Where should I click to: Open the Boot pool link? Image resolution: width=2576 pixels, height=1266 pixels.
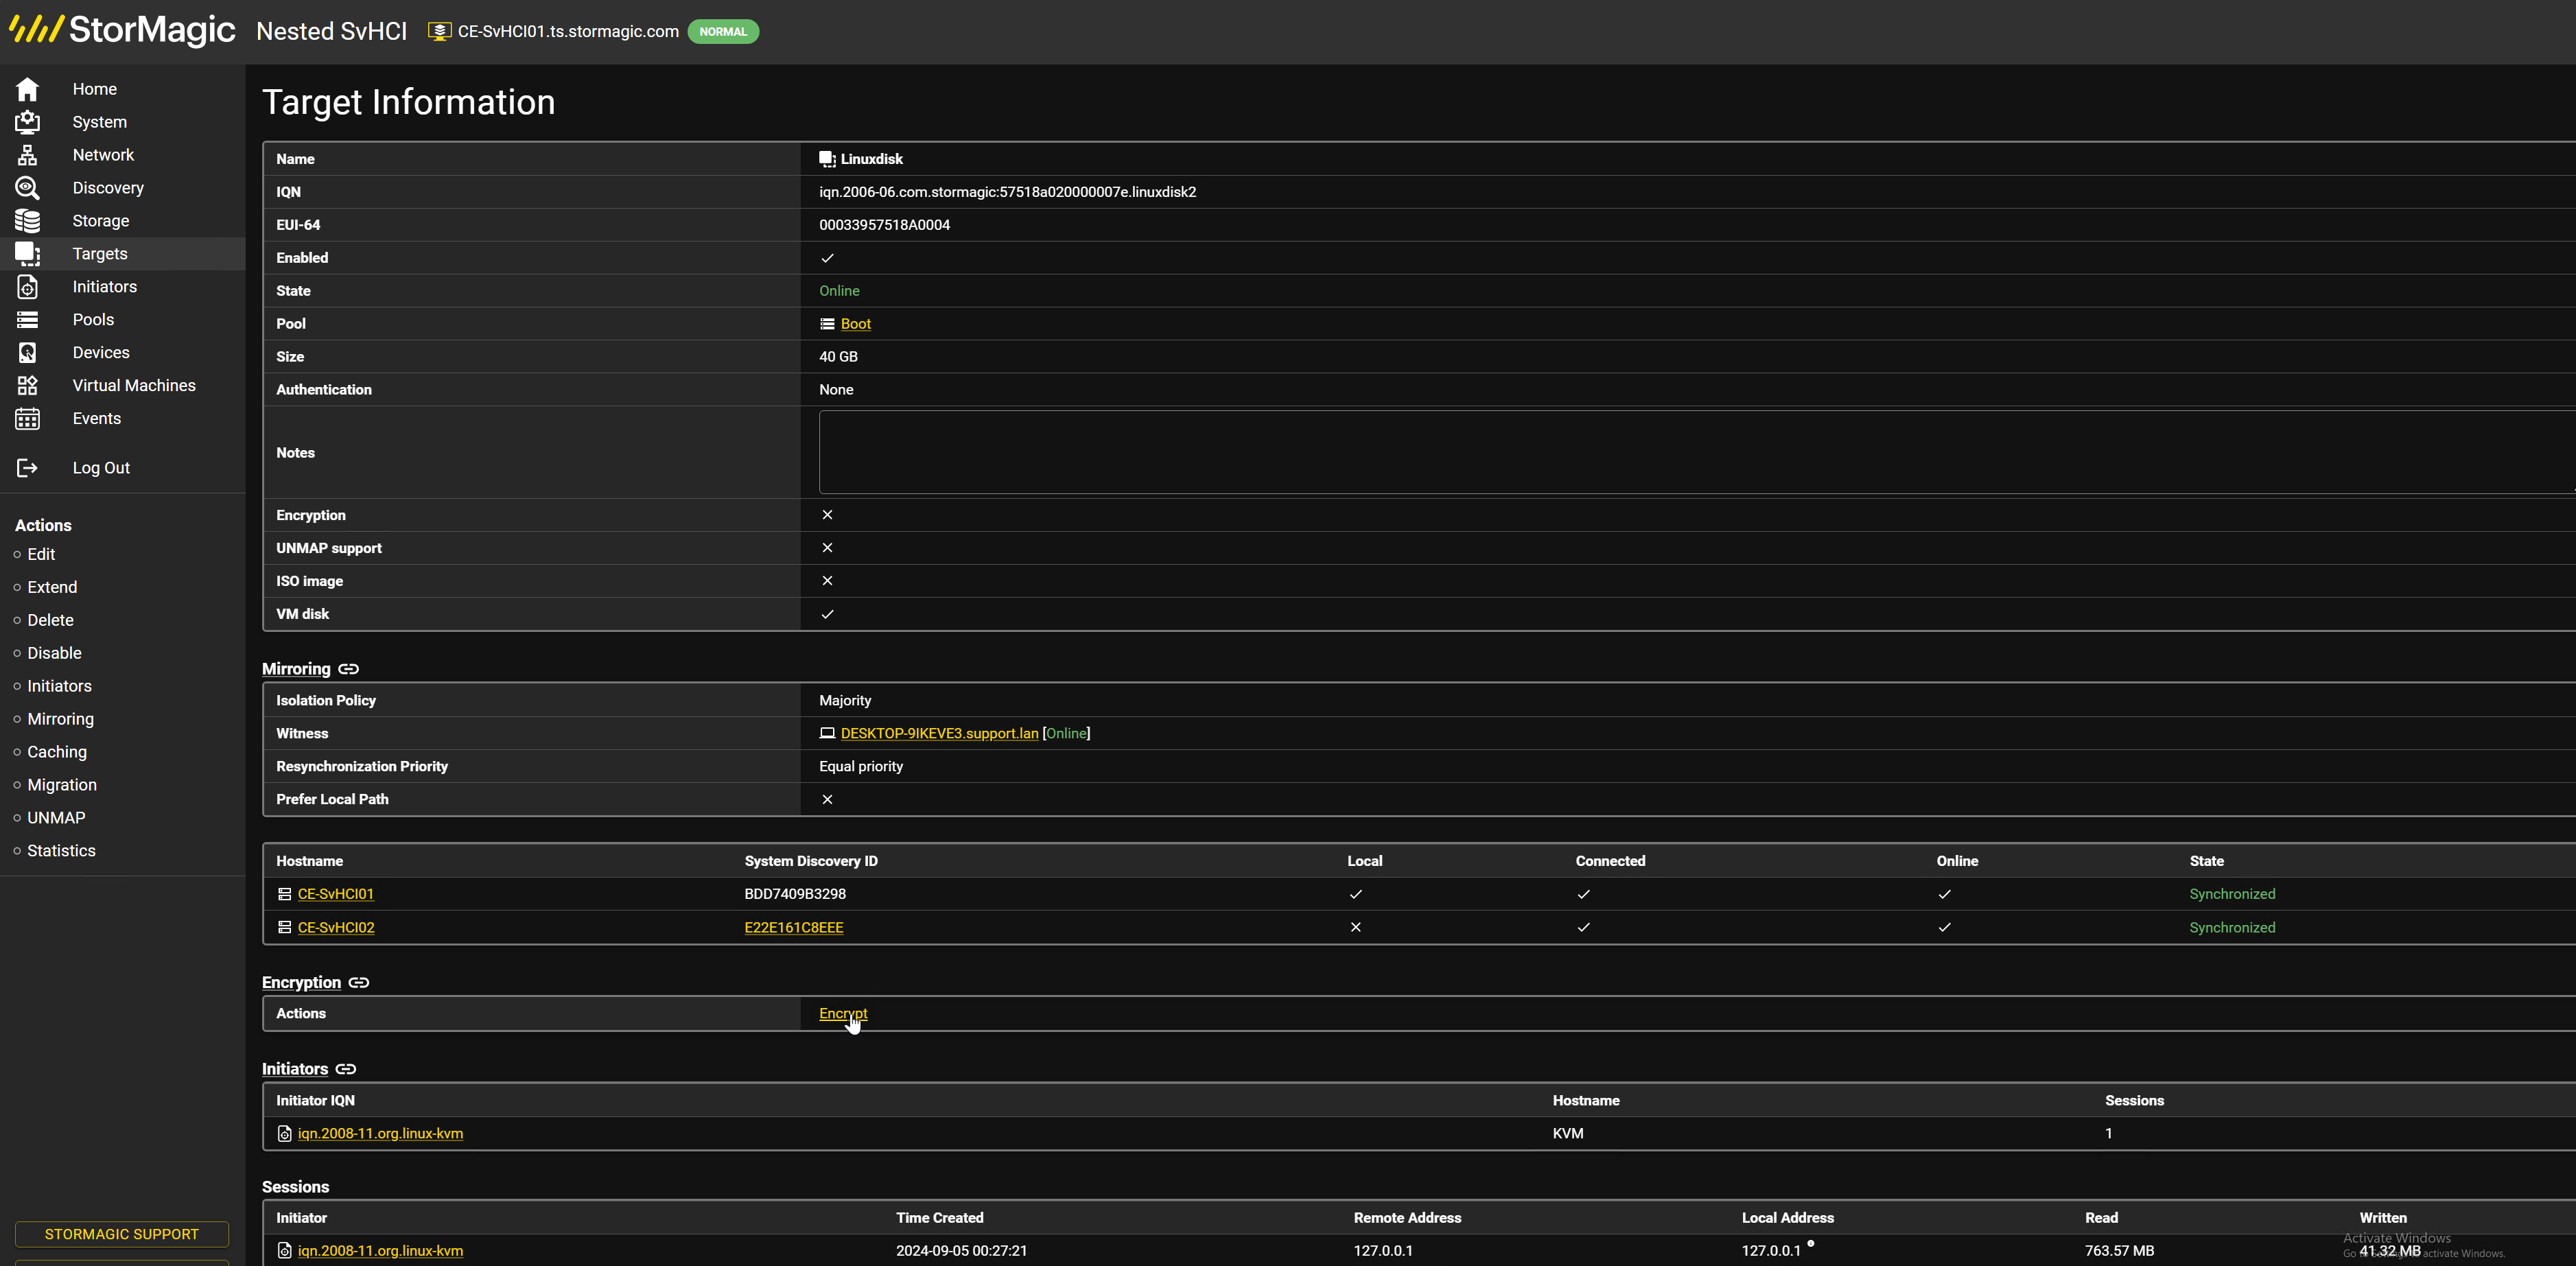(x=856, y=324)
